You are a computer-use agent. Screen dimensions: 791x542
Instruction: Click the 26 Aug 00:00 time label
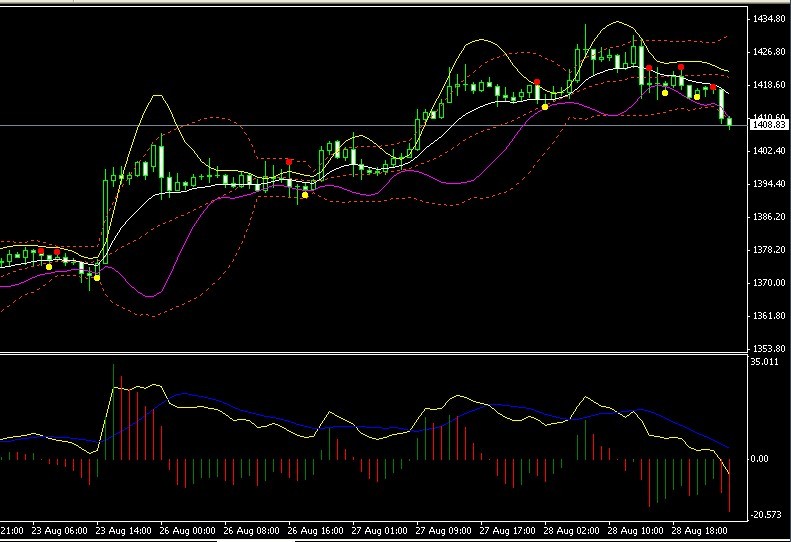coord(187,531)
